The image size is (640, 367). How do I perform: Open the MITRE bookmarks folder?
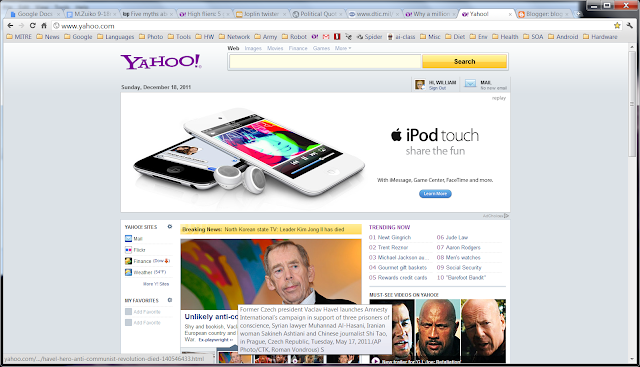[x=19, y=37]
